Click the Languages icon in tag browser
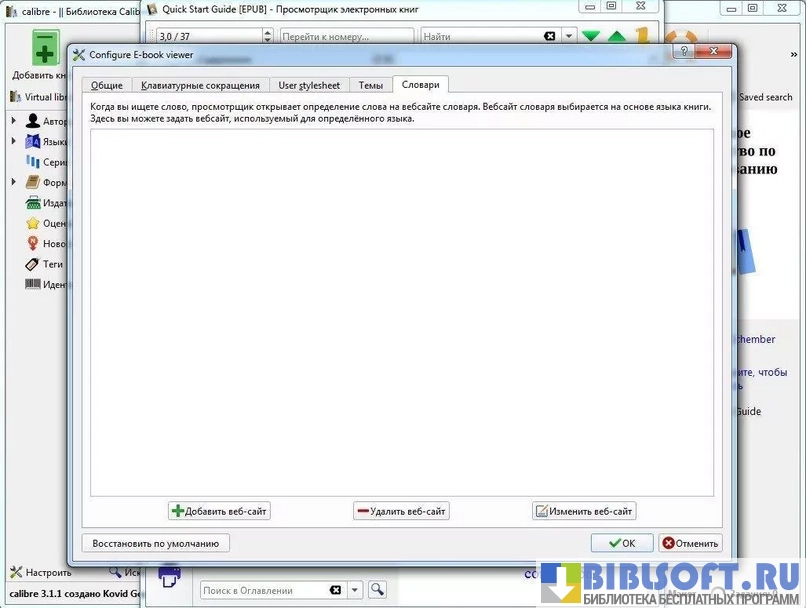Screen dimensions: 806x608 34,141
